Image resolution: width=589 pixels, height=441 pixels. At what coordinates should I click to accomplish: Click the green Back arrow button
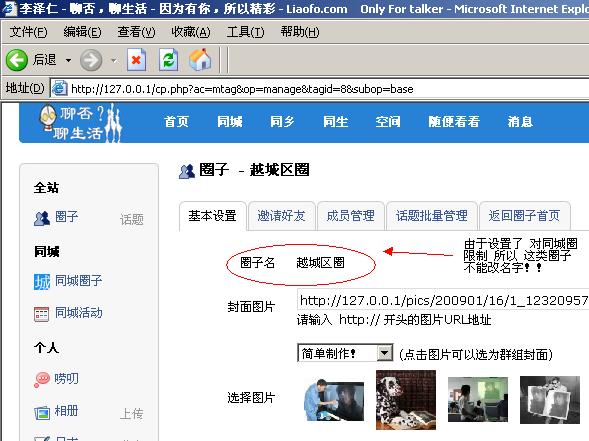pos(17,60)
